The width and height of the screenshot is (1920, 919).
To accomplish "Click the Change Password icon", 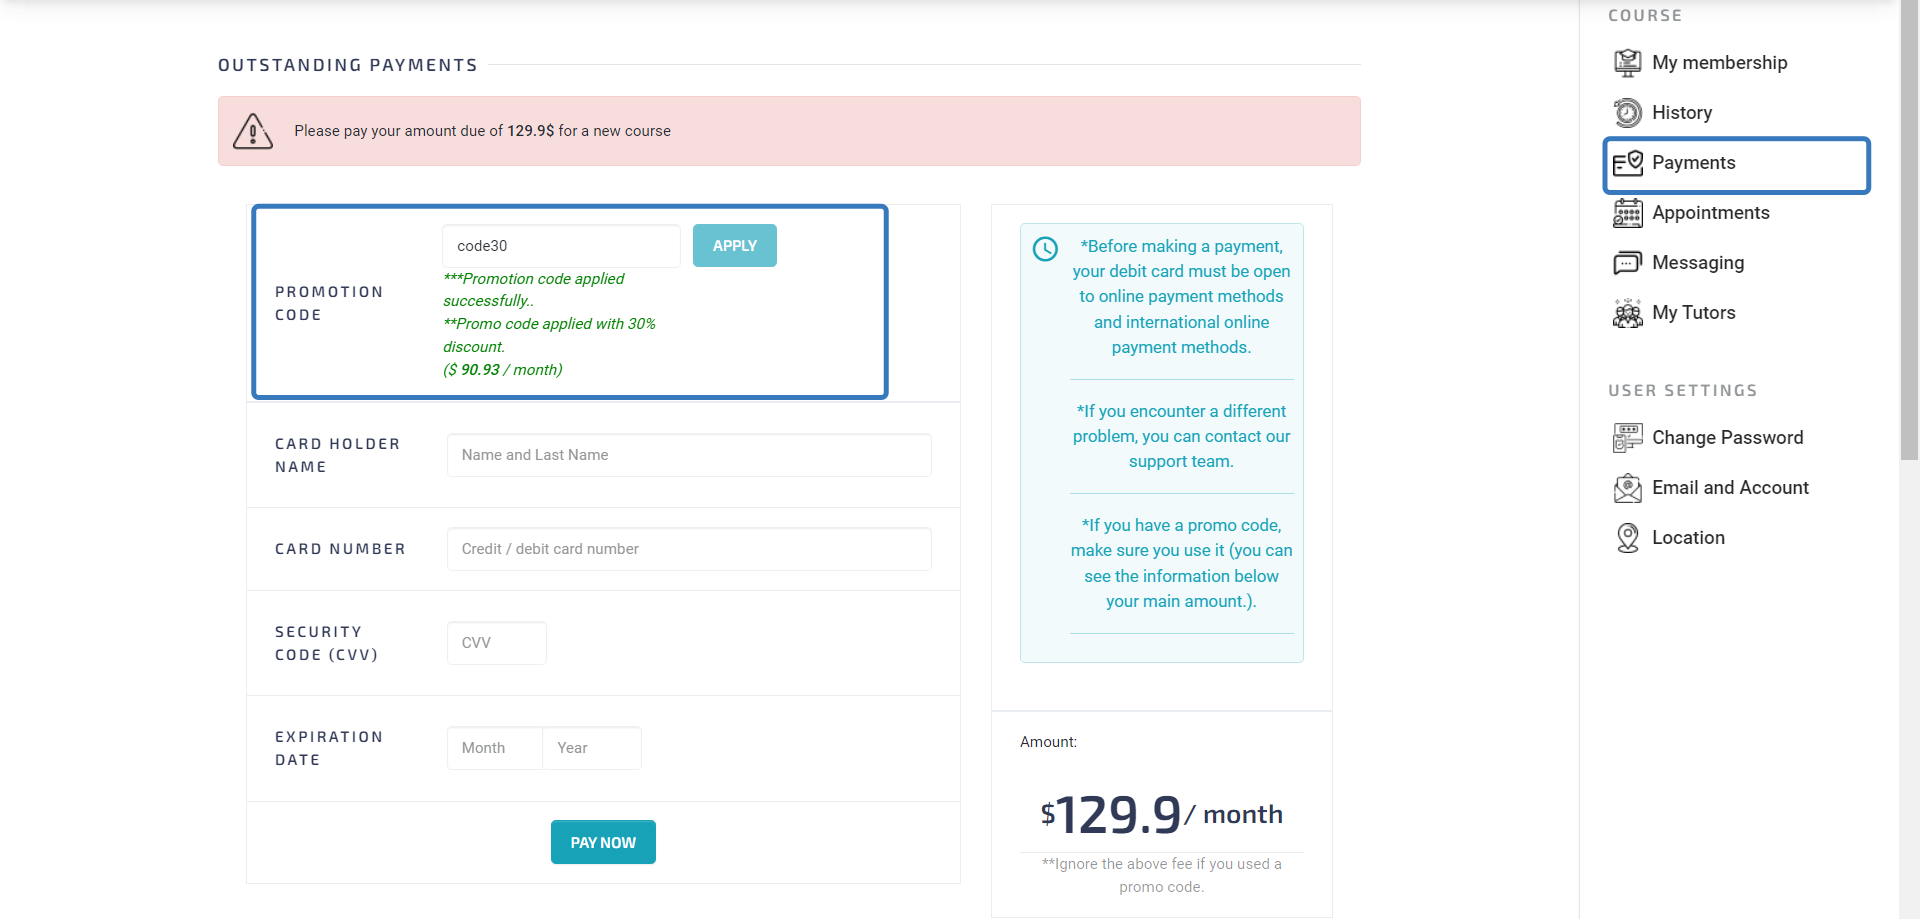I will 1627,438.
